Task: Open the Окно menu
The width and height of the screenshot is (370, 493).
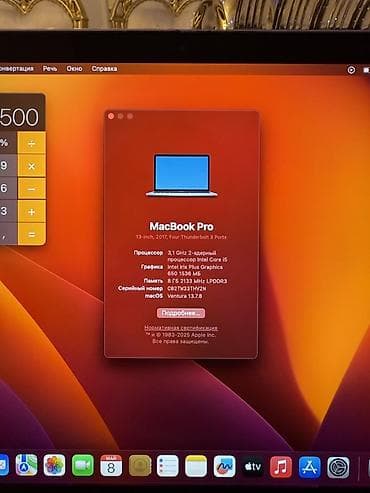Action: (74, 69)
